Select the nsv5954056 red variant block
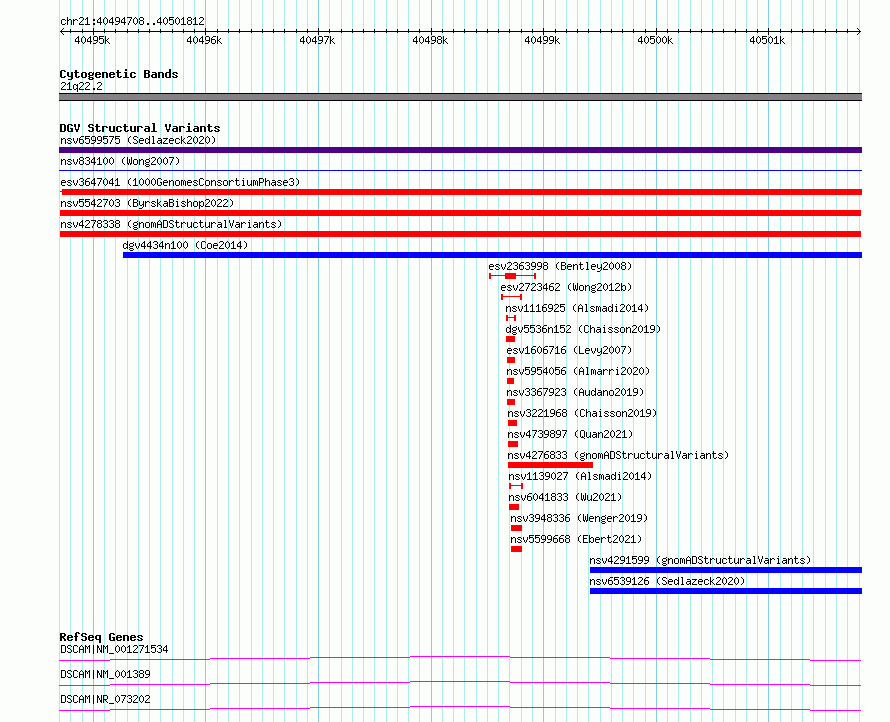The image size is (890, 722). 510,381
